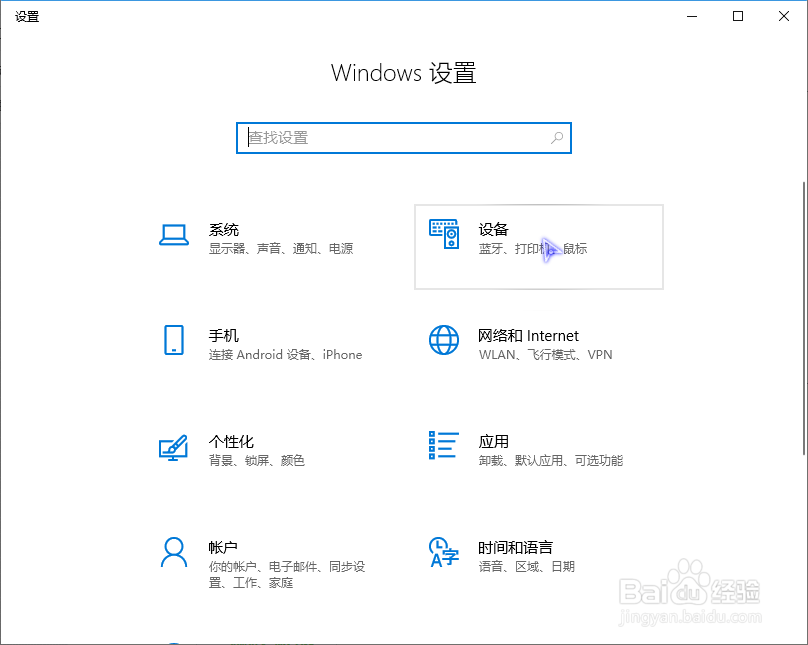Click the 个性化 category title
This screenshot has width=808, height=645.
point(231,442)
